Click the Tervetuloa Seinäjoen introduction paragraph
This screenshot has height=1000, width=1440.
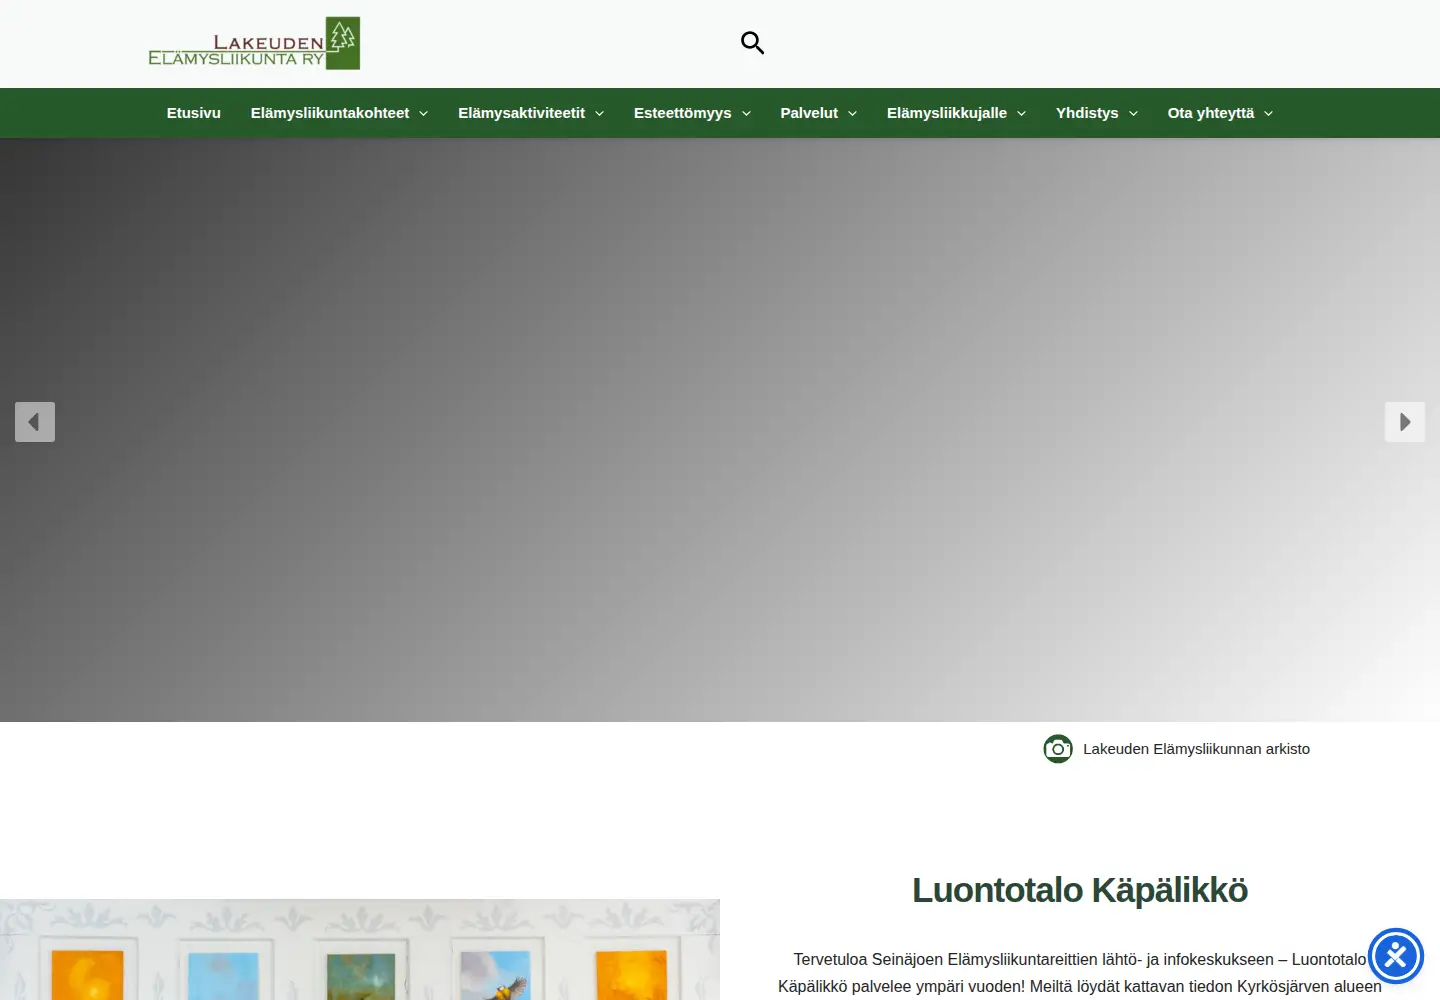tap(1080, 973)
